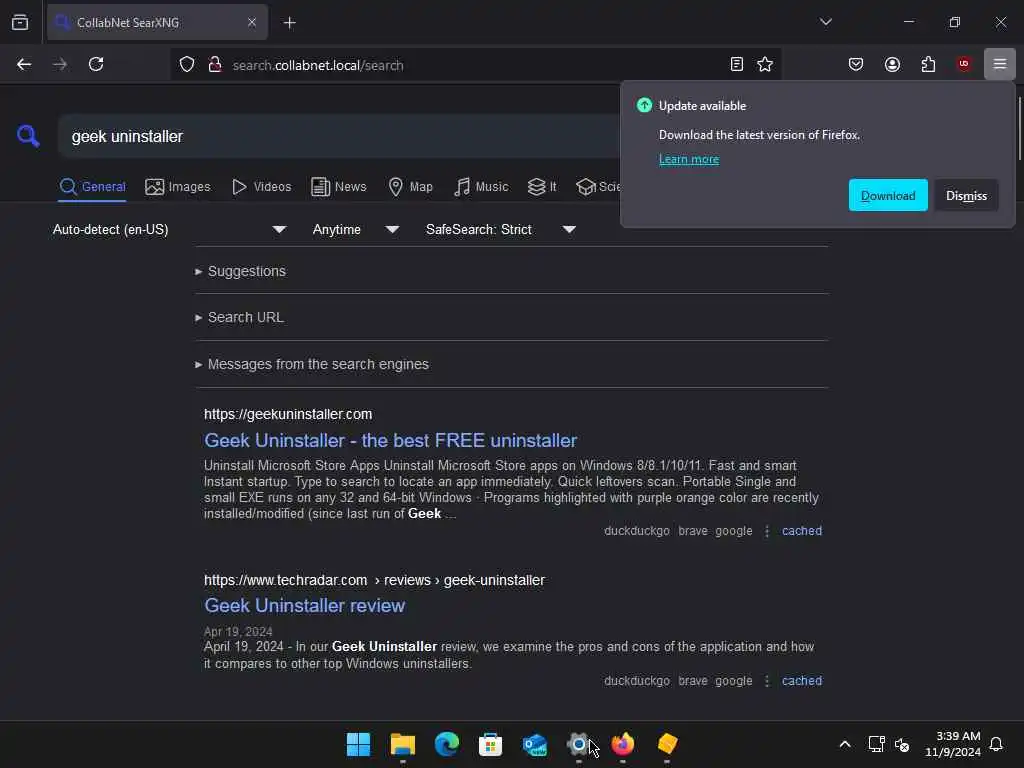Click the https://geekuninstaller.com URL text

(x=288, y=414)
